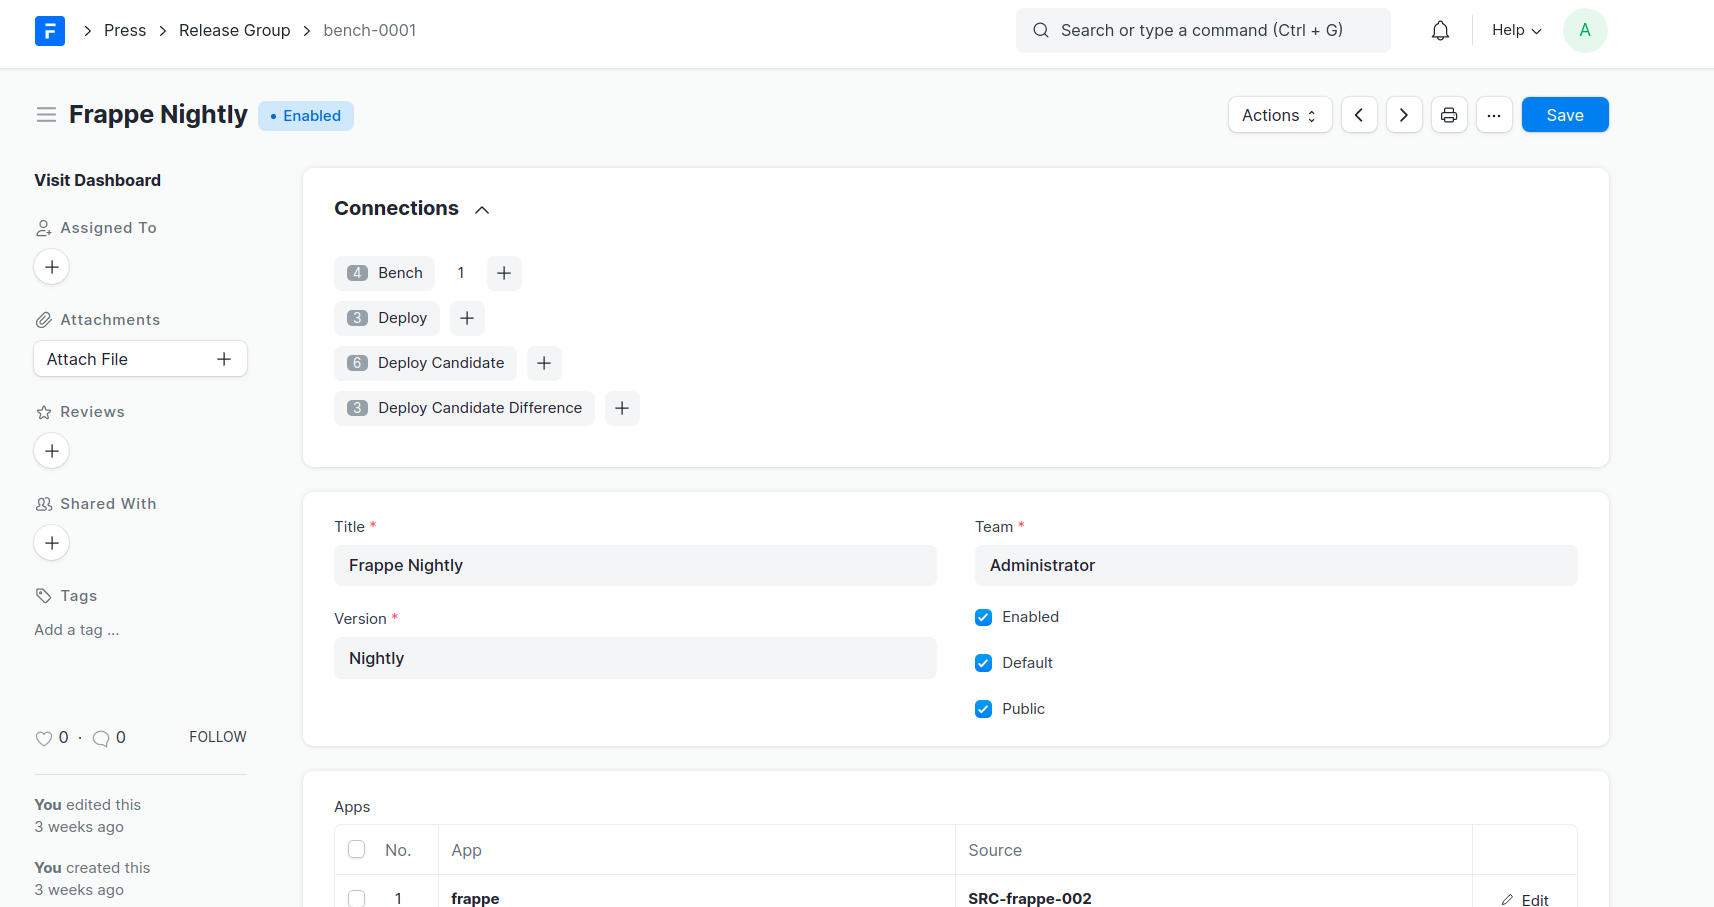Screen dimensions: 1714x907
Task: Open the Actions dropdown
Action: [1279, 115]
